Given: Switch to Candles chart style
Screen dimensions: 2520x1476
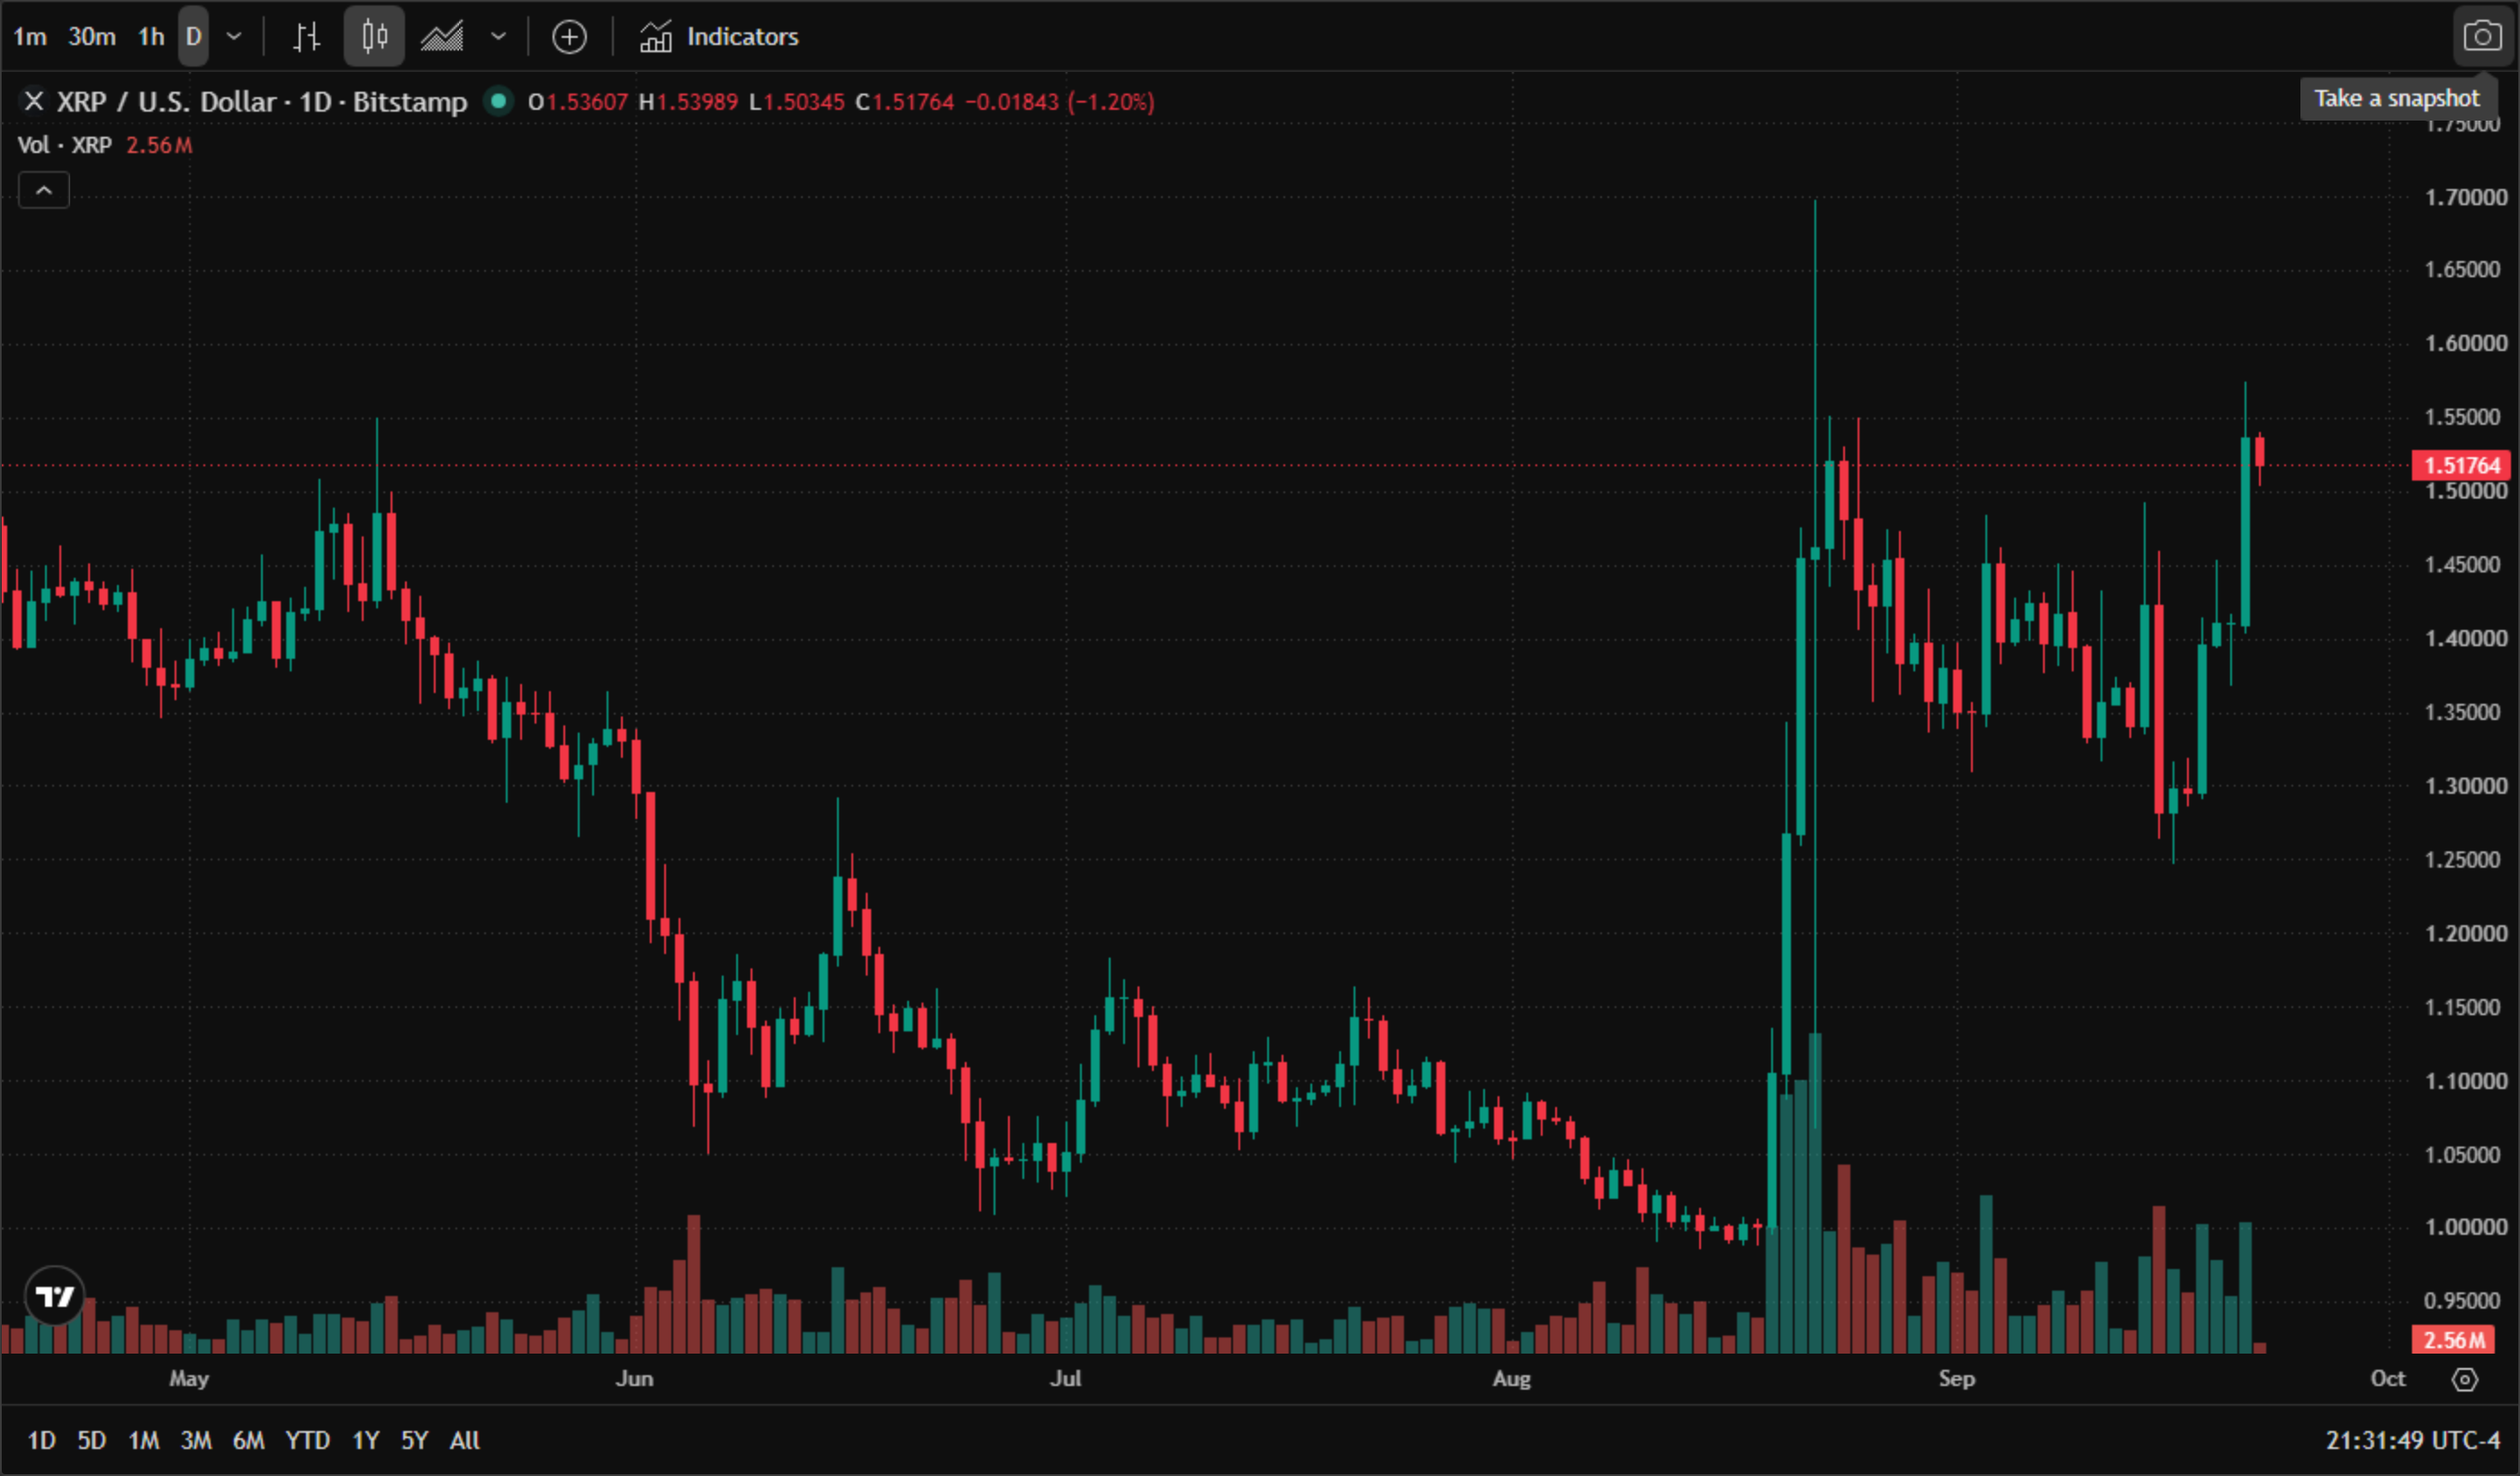Looking at the screenshot, I should [374, 37].
